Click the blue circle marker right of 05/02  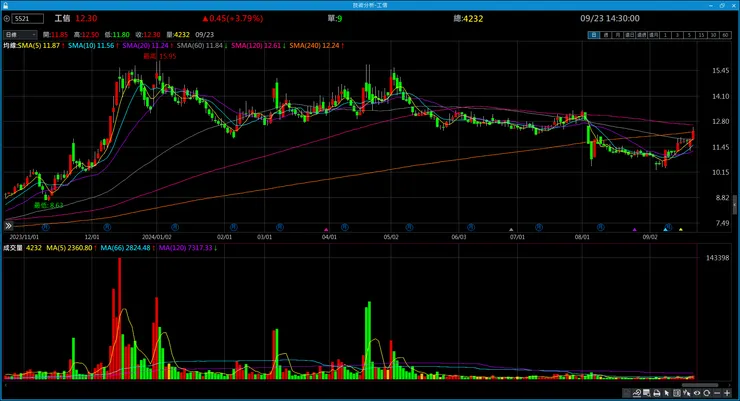(x=409, y=227)
